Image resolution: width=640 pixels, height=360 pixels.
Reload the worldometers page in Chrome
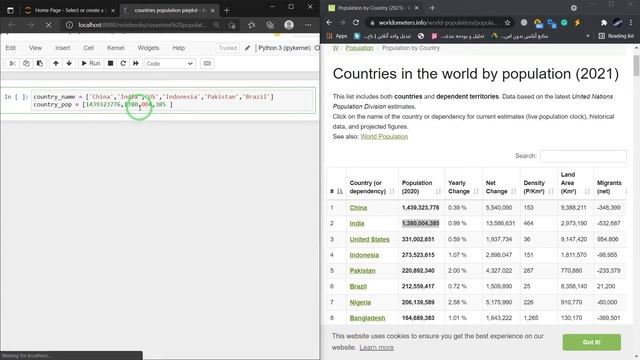pos(356,22)
